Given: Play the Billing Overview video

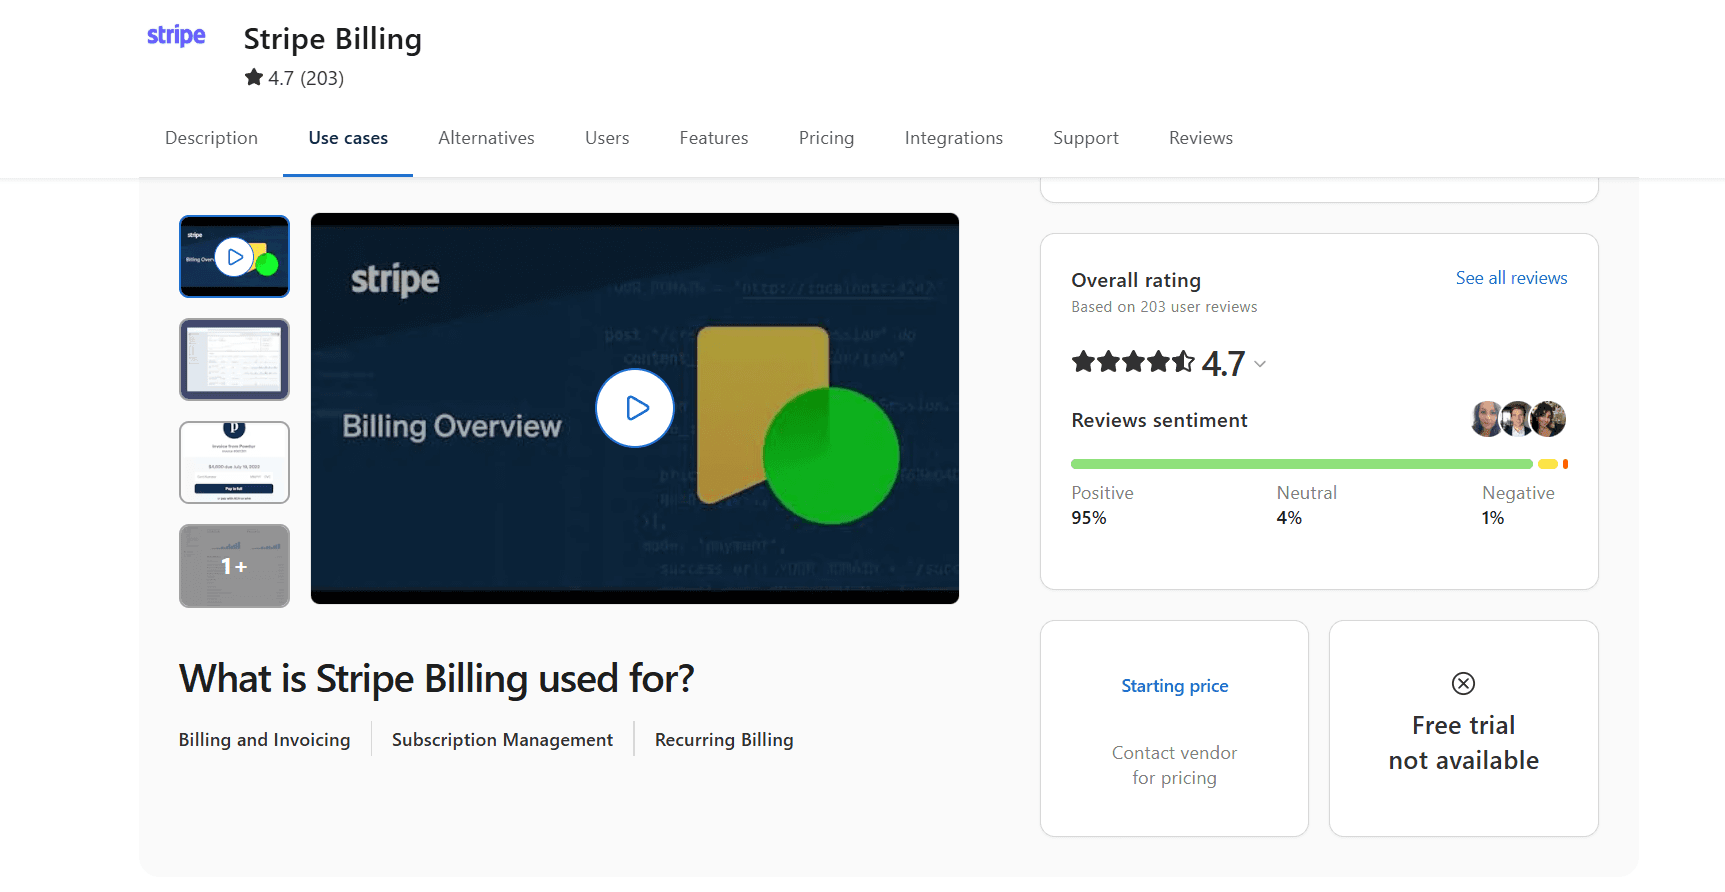Looking at the screenshot, I should pyautogui.click(x=635, y=408).
